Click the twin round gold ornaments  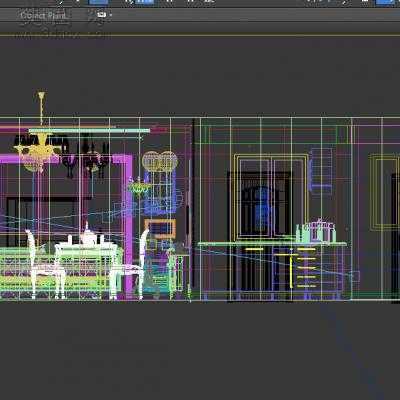pyautogui.click(x=160, y=161)
